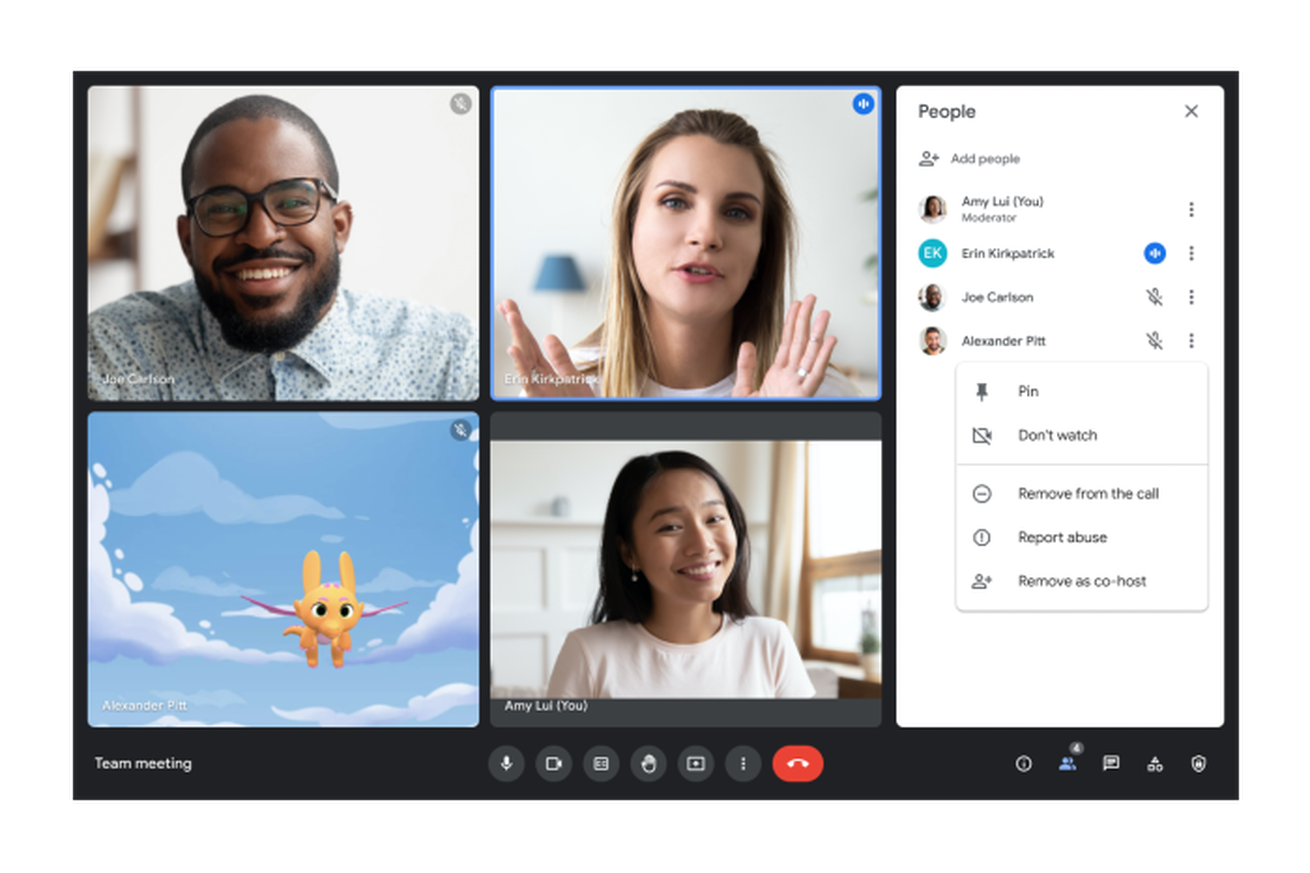Viewport: 1310px width, 873px height.
Task: Open the Activities shapes icon
Action: (1155, 764)
